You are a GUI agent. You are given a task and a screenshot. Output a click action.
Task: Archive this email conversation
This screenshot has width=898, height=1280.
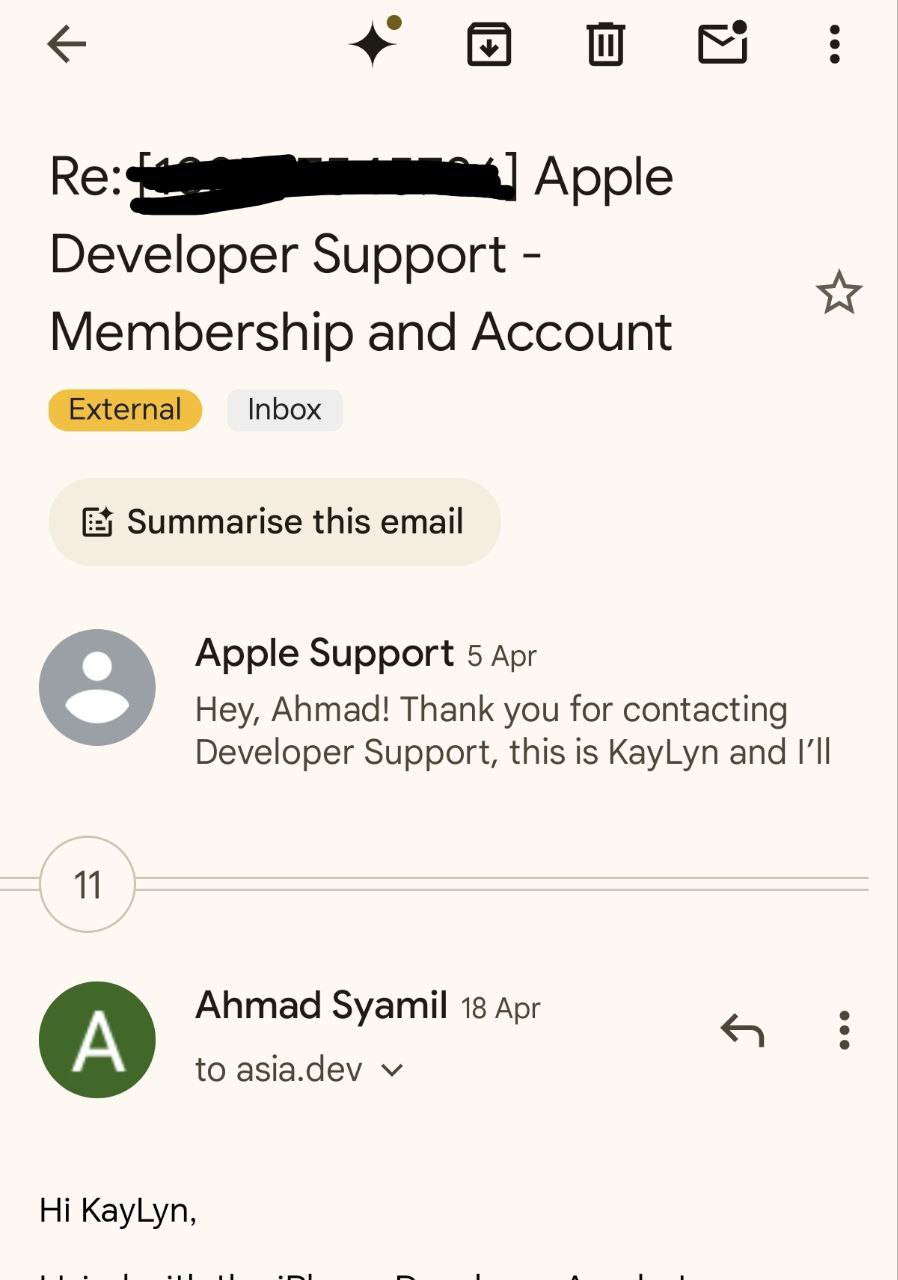pyautogui.click(x=489, y=44)
